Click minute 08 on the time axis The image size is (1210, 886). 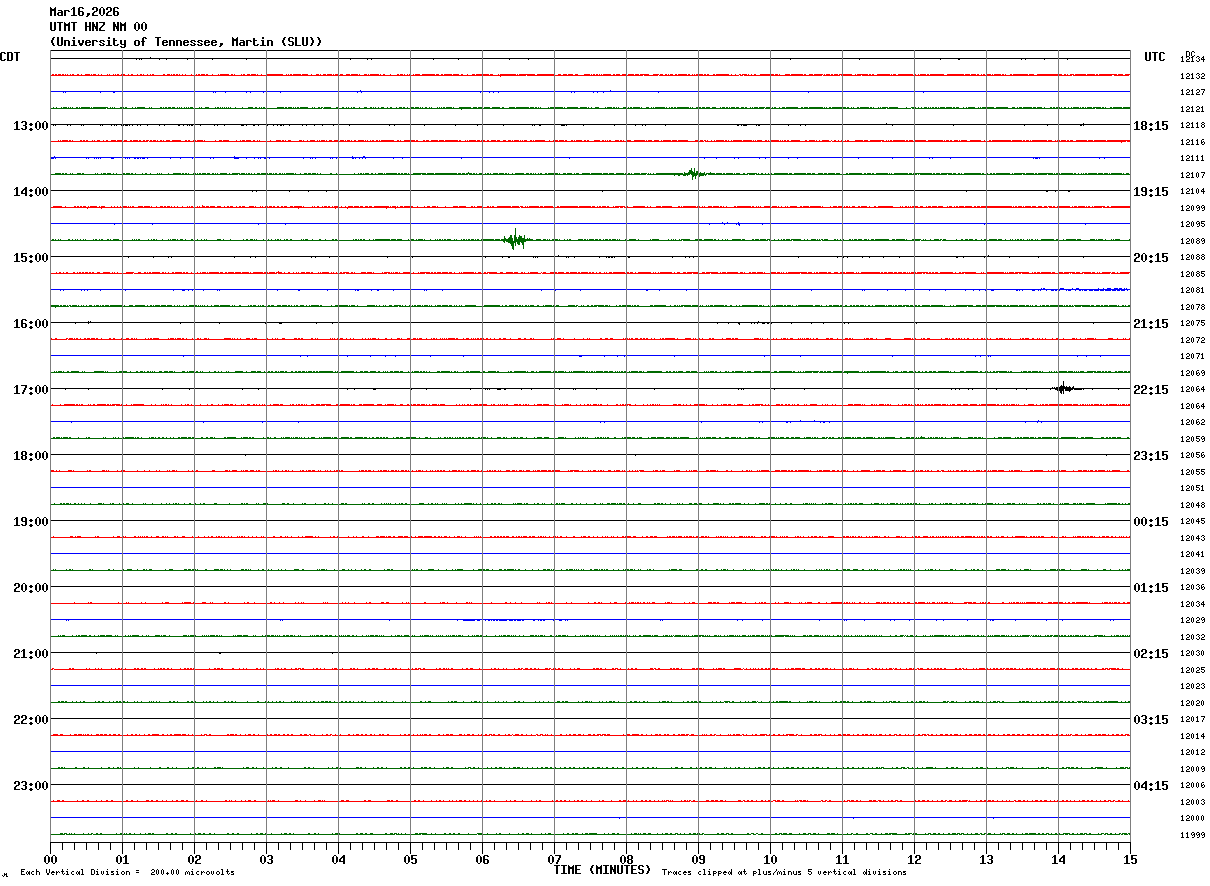pyautogui.click(x=626, y=859)
